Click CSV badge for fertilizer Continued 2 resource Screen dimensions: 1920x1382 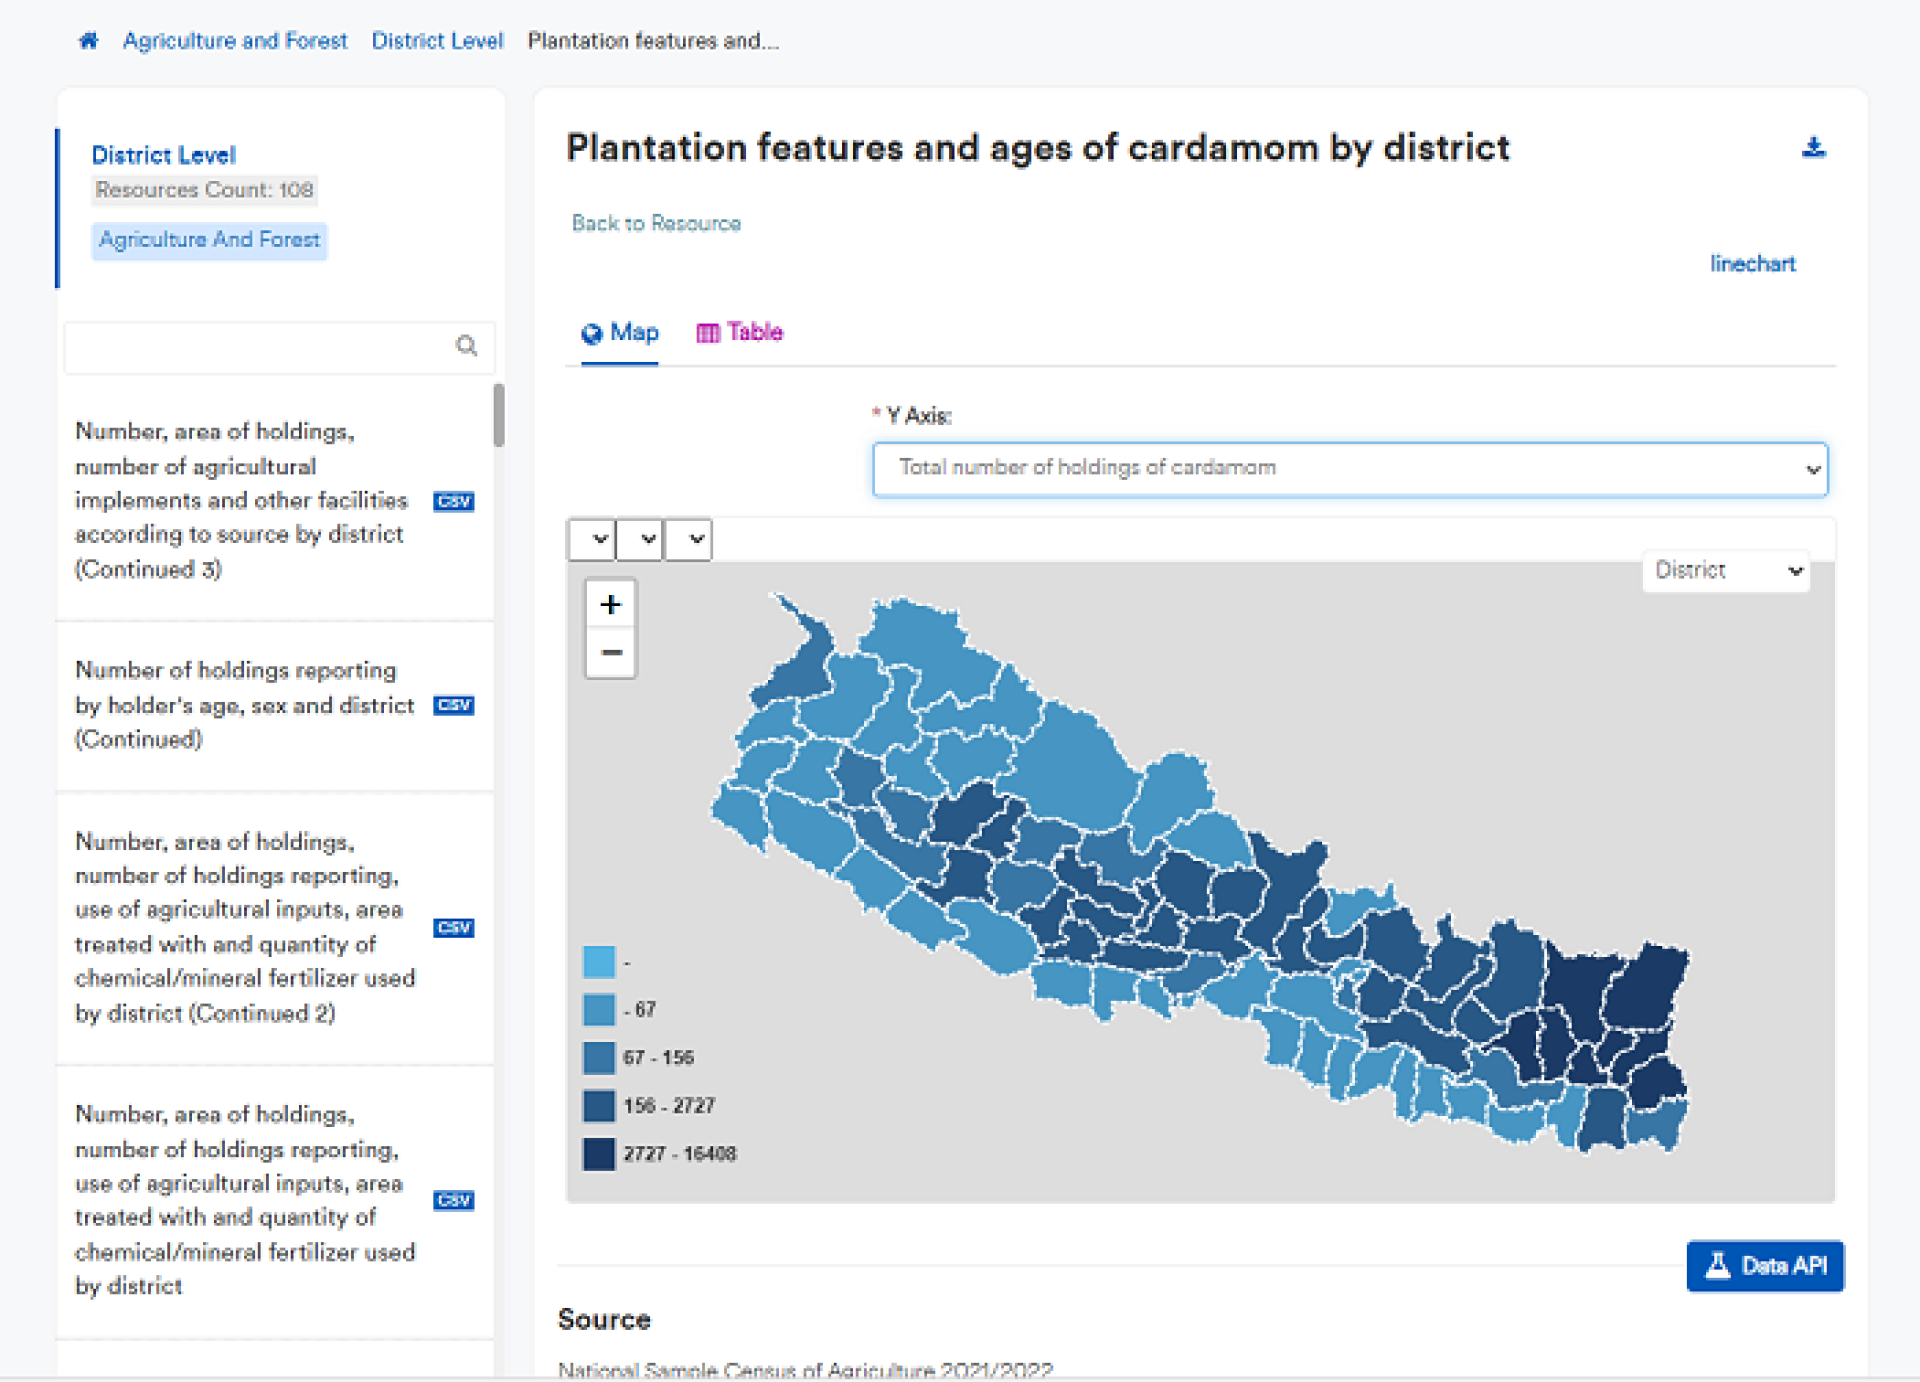(x=454, y=928)
